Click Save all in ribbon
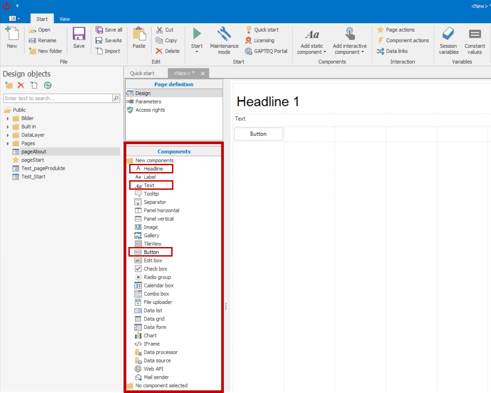491x393 pixels. tap(109, 30)
